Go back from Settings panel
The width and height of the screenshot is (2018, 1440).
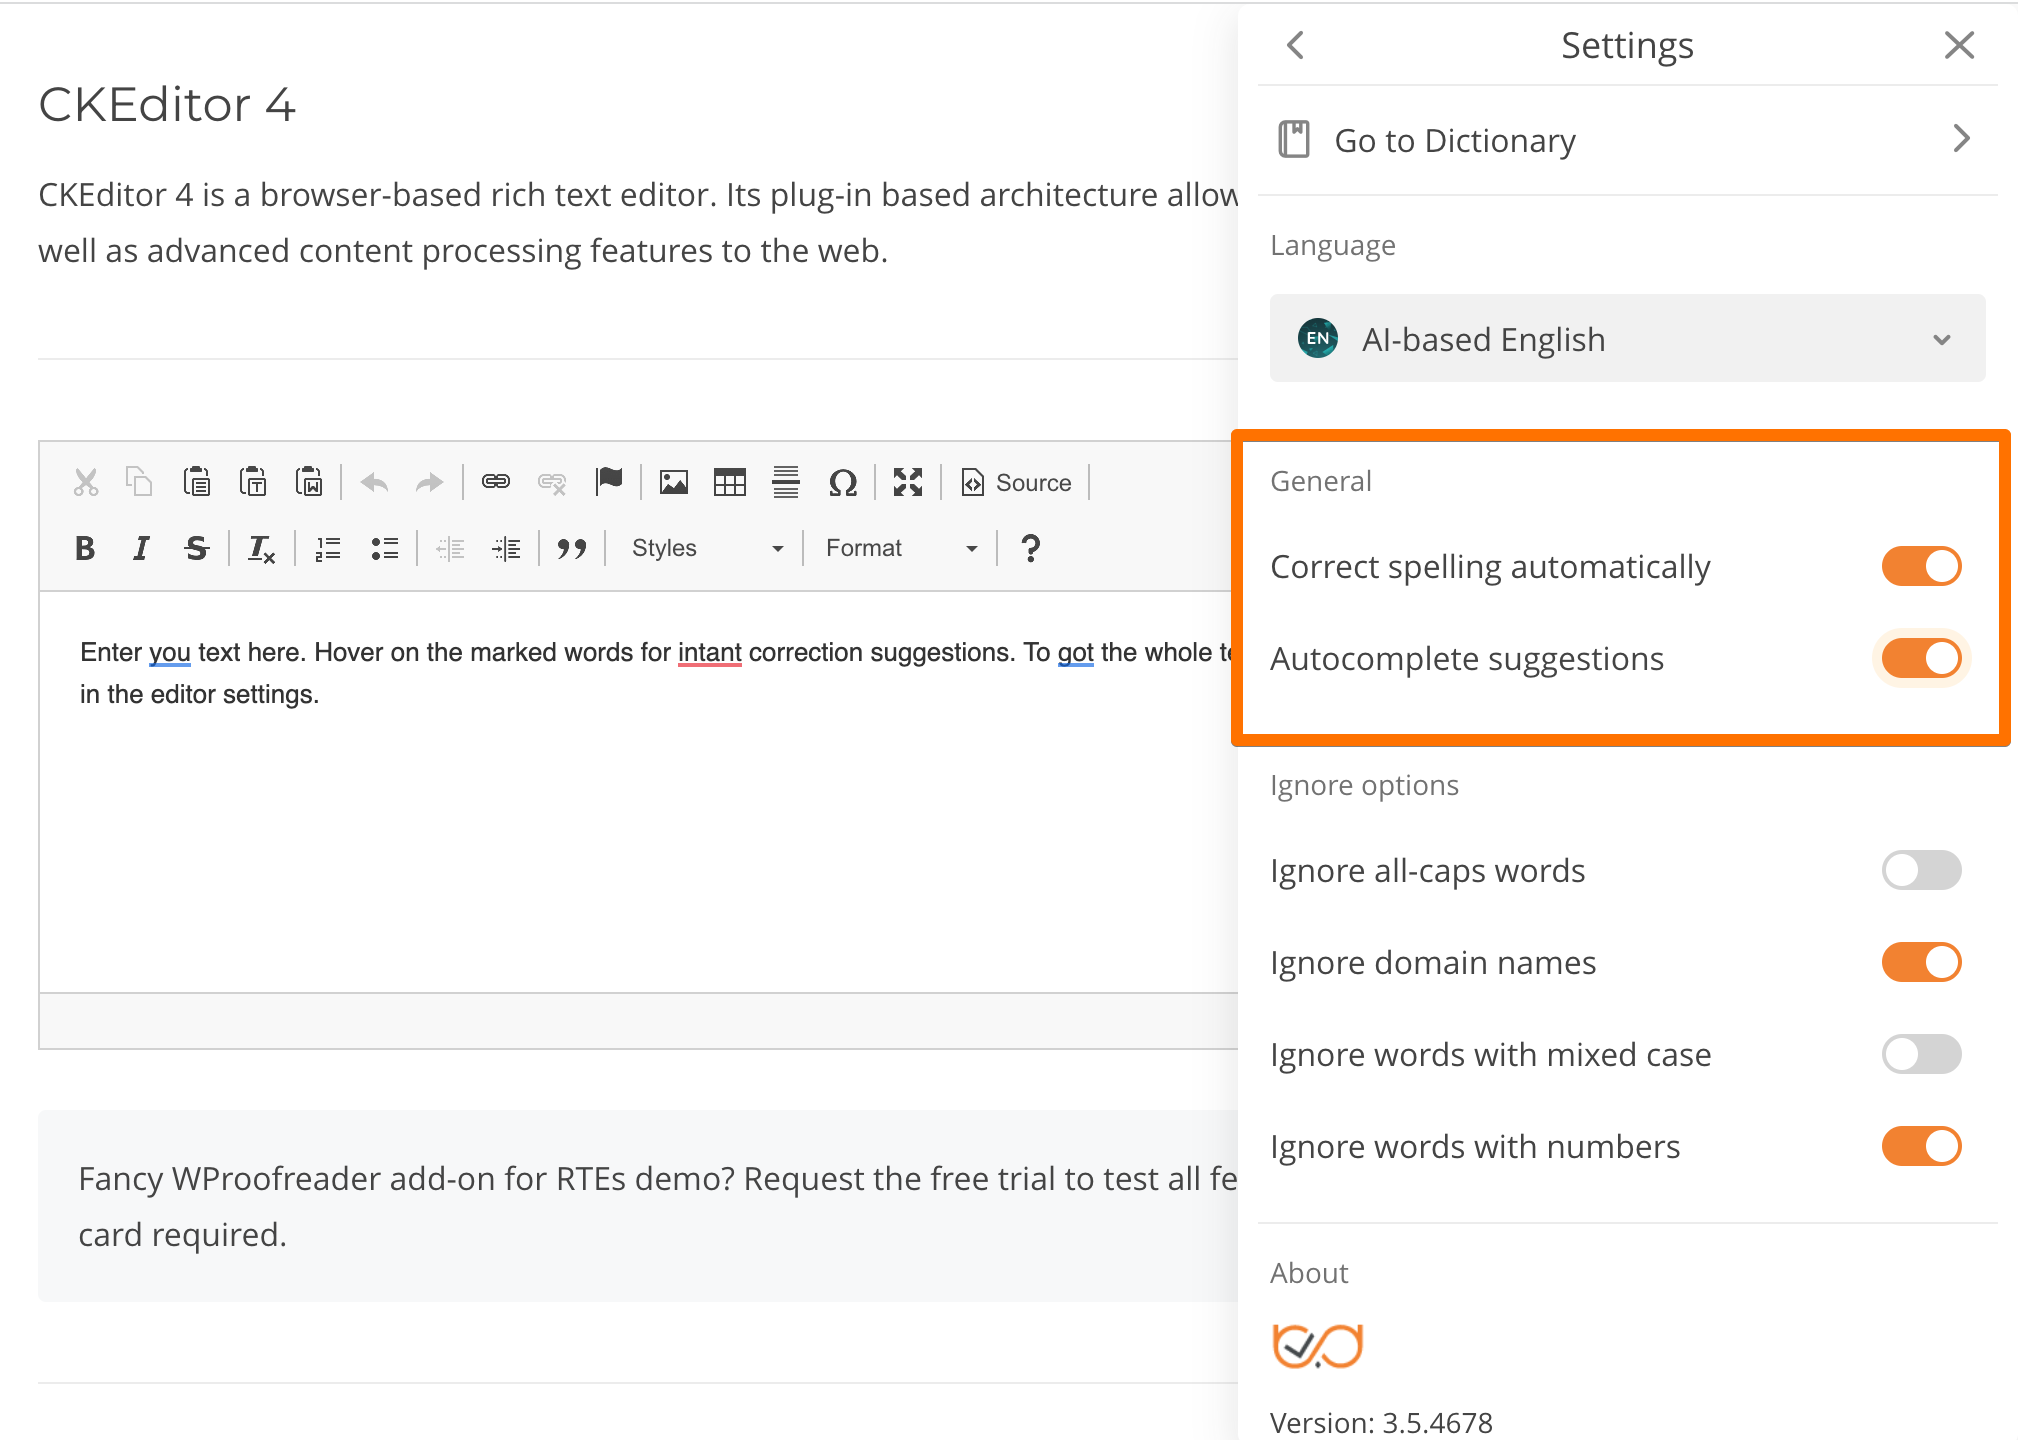1295,45
